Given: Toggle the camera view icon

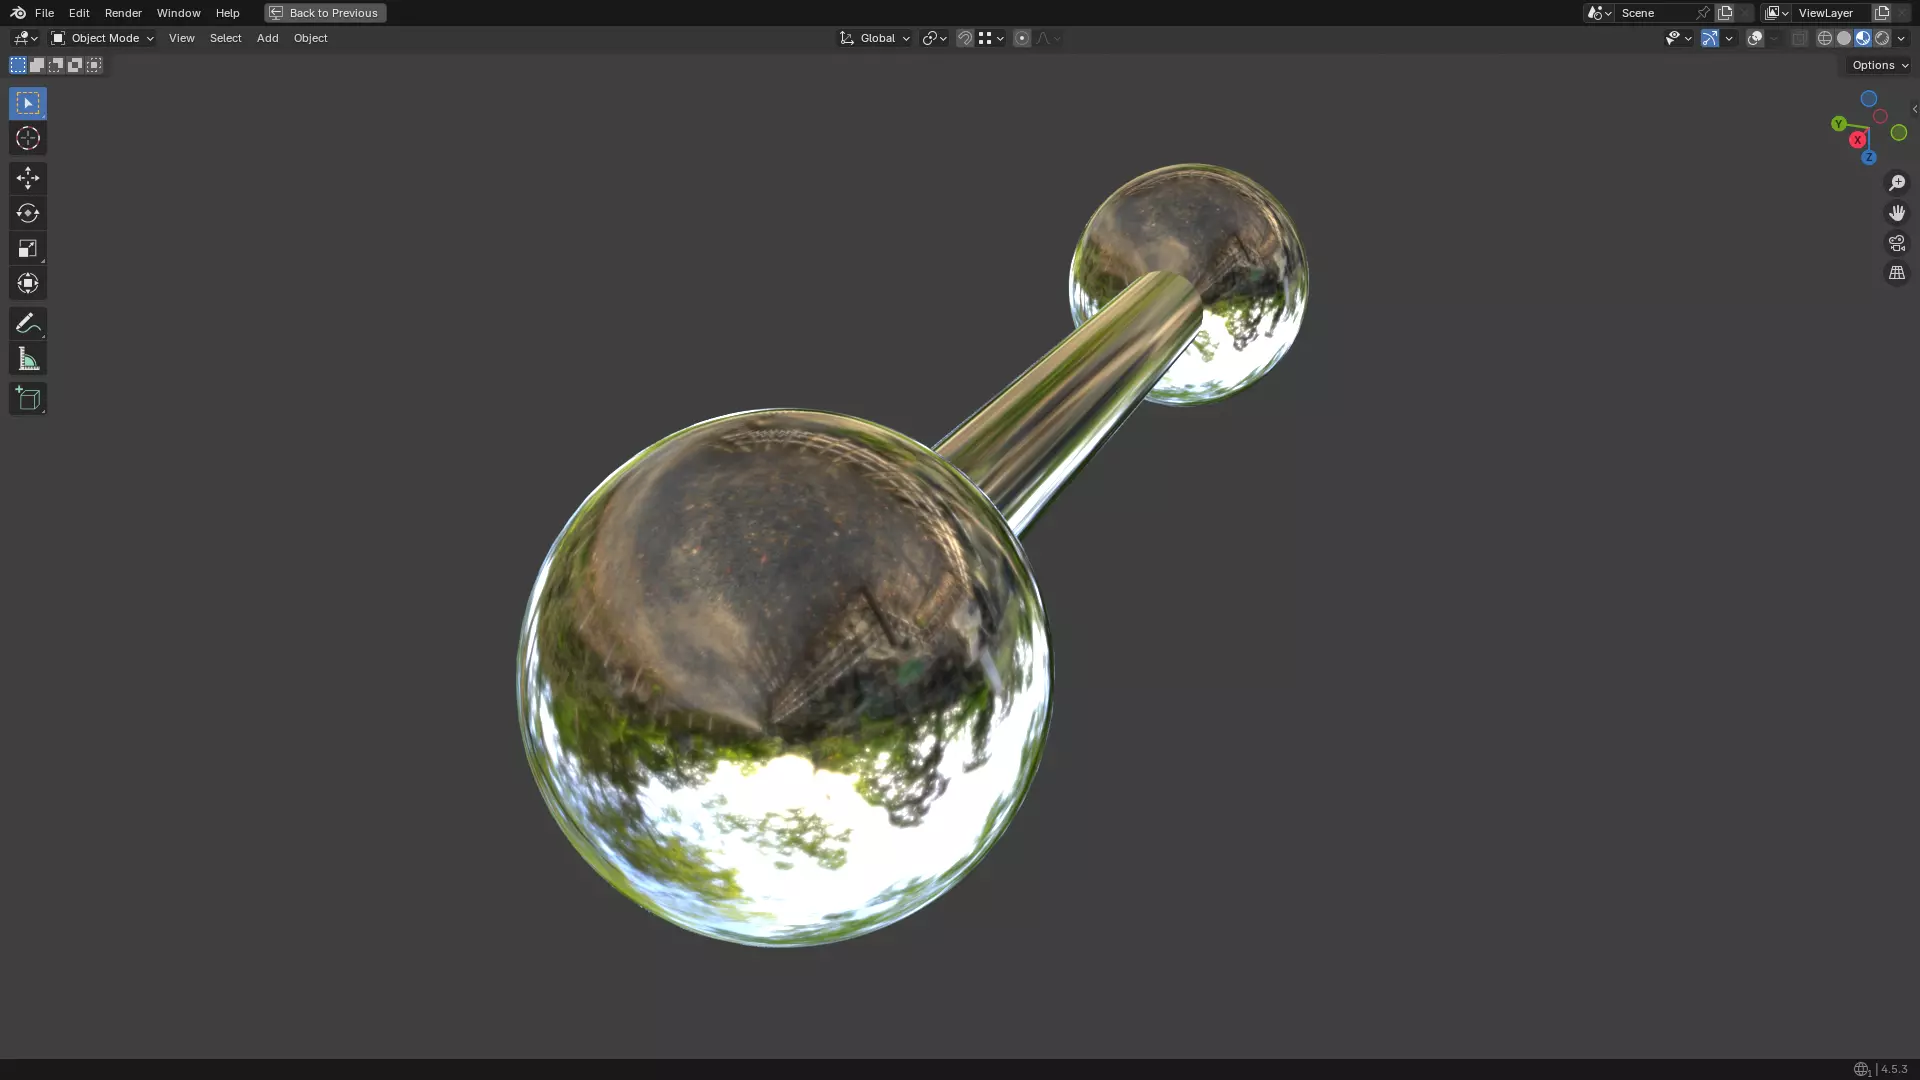Looking at the screenshot, I should pos(1897,243).
